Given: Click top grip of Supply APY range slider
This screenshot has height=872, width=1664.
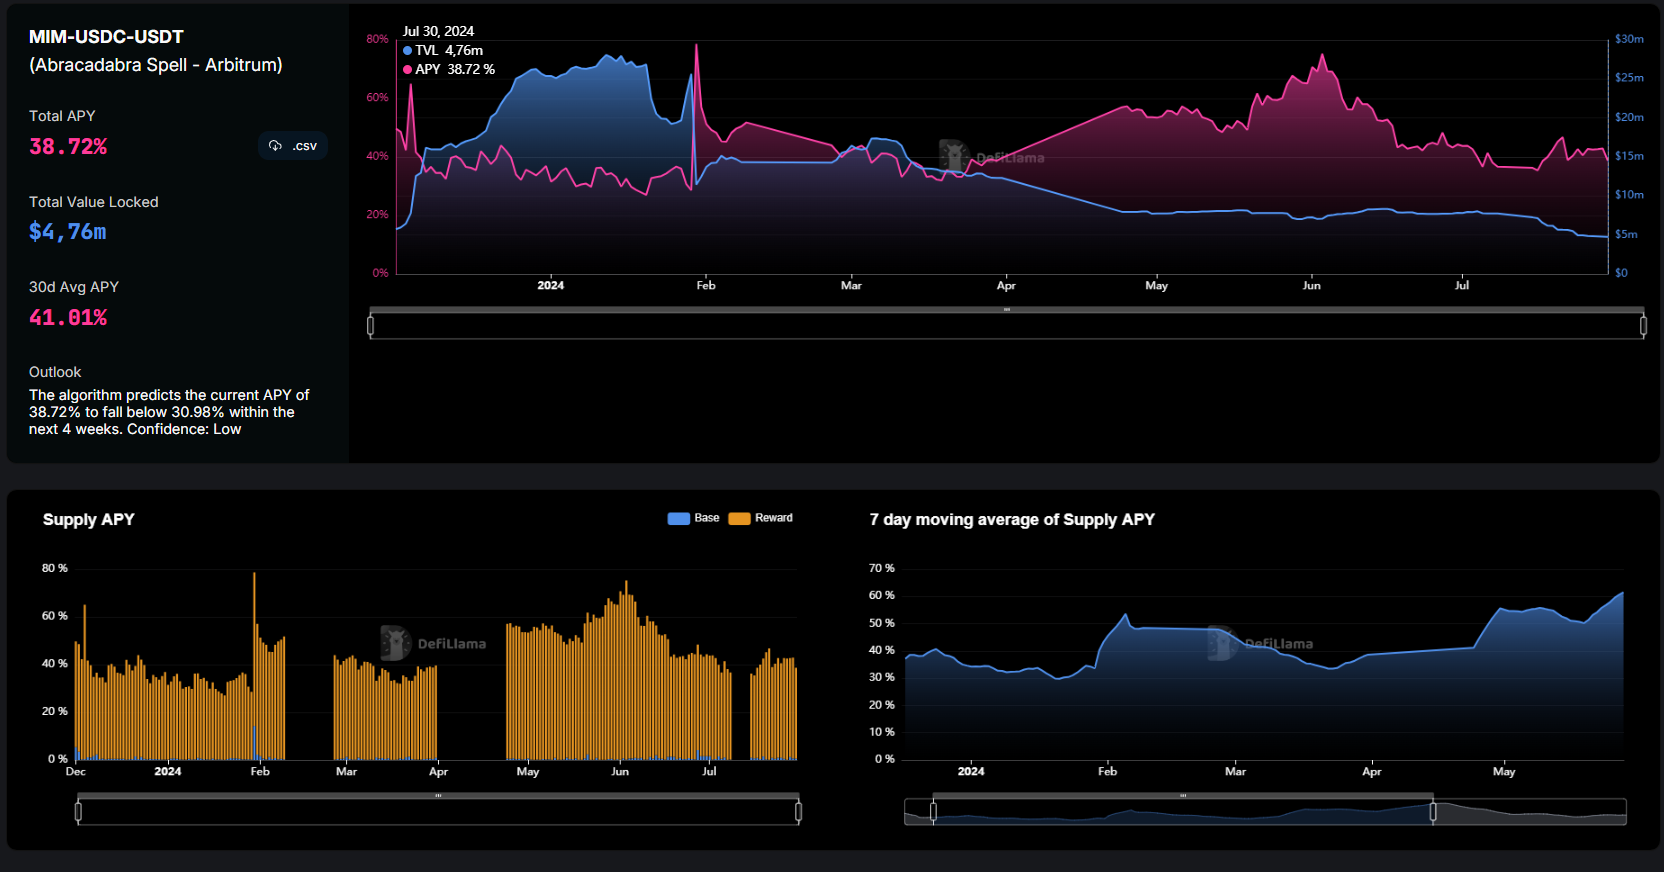Looking at the screenshot, I should click(438, 796).
